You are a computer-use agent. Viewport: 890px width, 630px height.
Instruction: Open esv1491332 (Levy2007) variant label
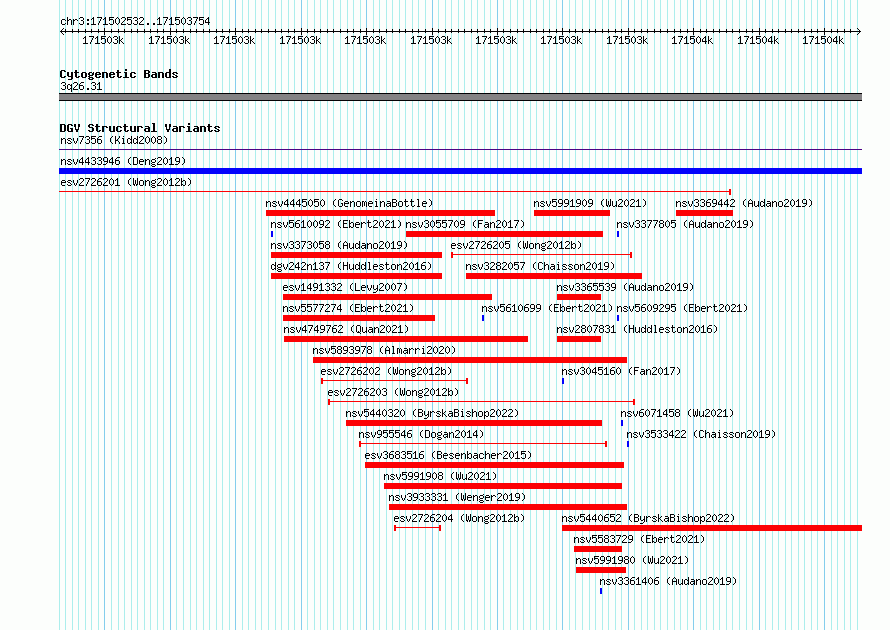pos(345,287)
